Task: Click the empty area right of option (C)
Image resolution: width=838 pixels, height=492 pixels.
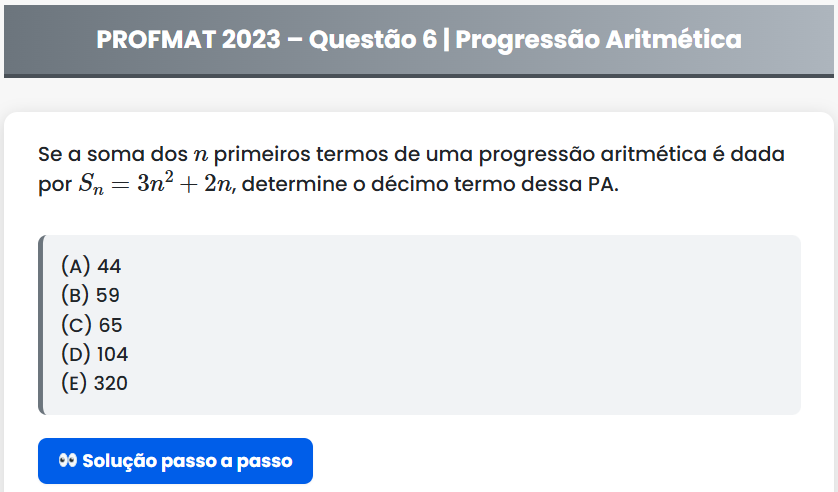Action: [x=450, y=324]
